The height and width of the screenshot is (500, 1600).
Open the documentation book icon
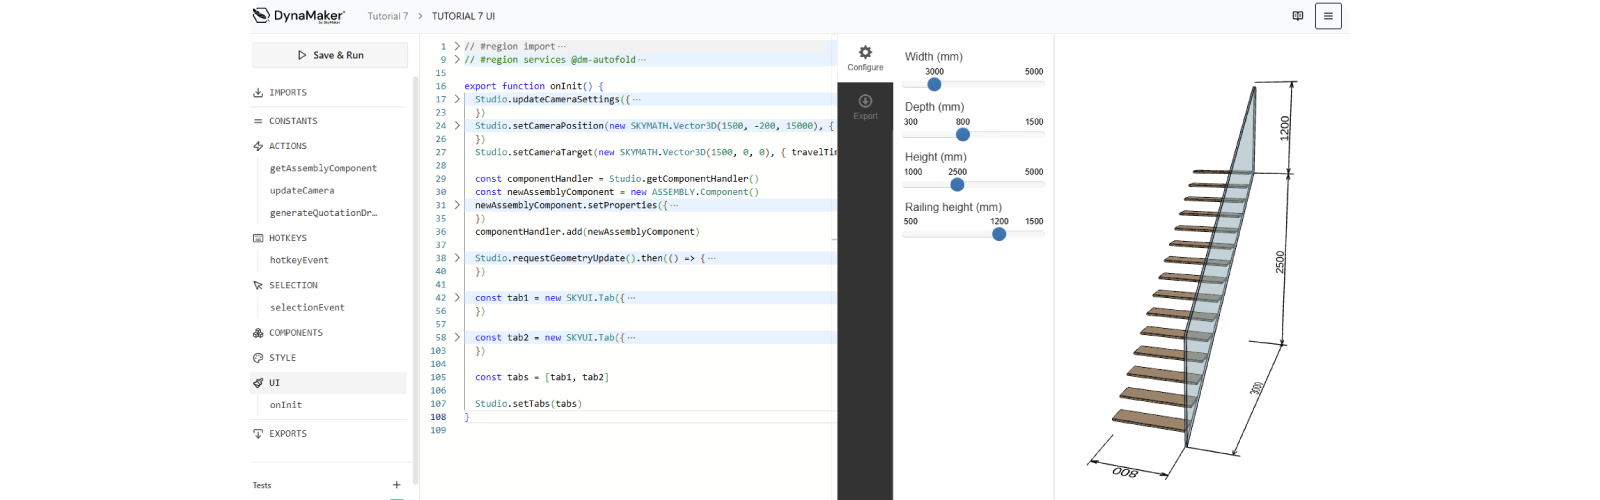[x=1298, y=16]
